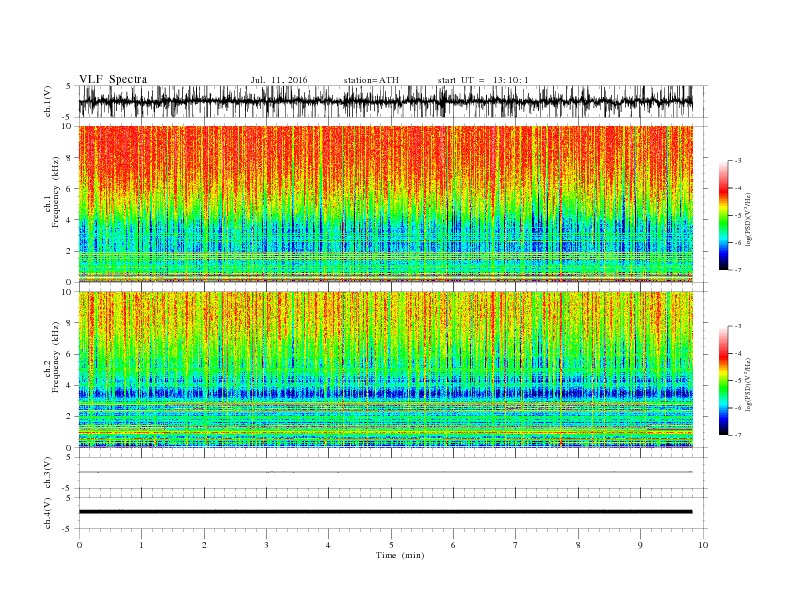
Task: Click the "0" label on the time axis
Action: [x=79, y=545]
